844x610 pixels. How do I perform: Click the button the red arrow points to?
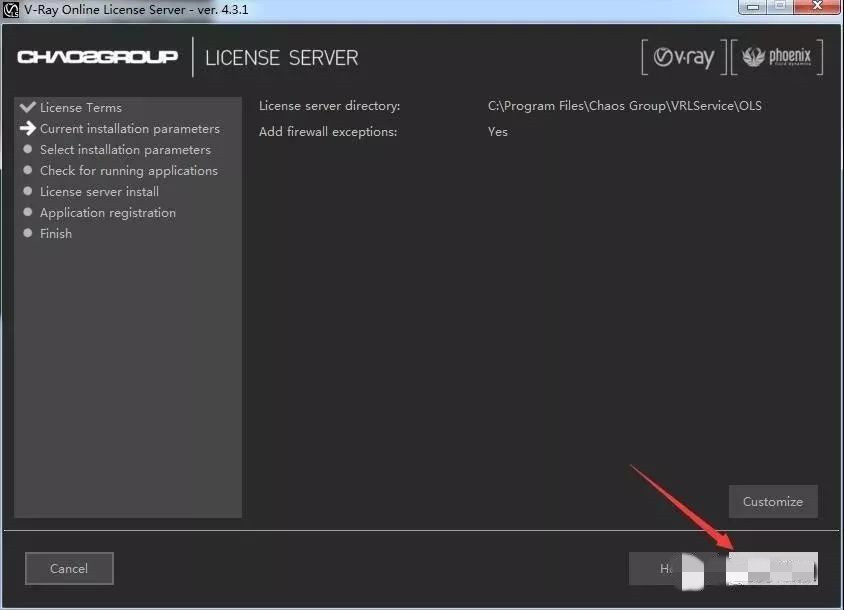pyautogui.click(x=771, y=568)
